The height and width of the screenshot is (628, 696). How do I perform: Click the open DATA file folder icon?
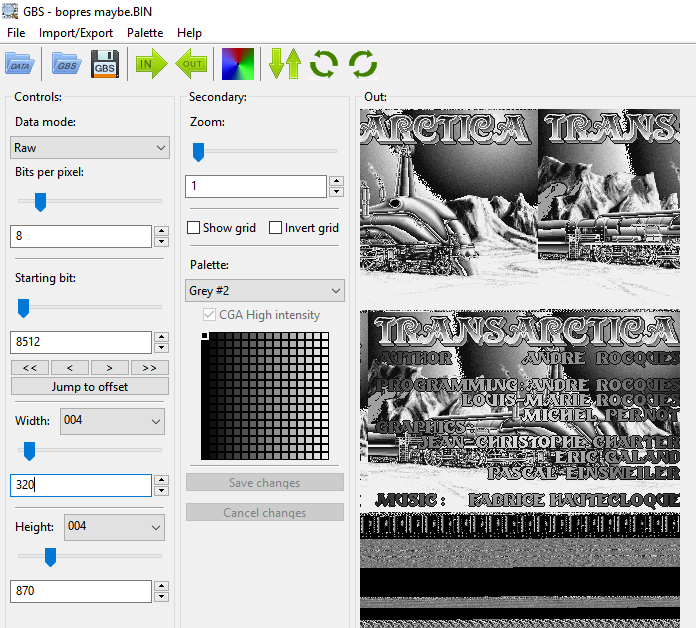[20, 64]
